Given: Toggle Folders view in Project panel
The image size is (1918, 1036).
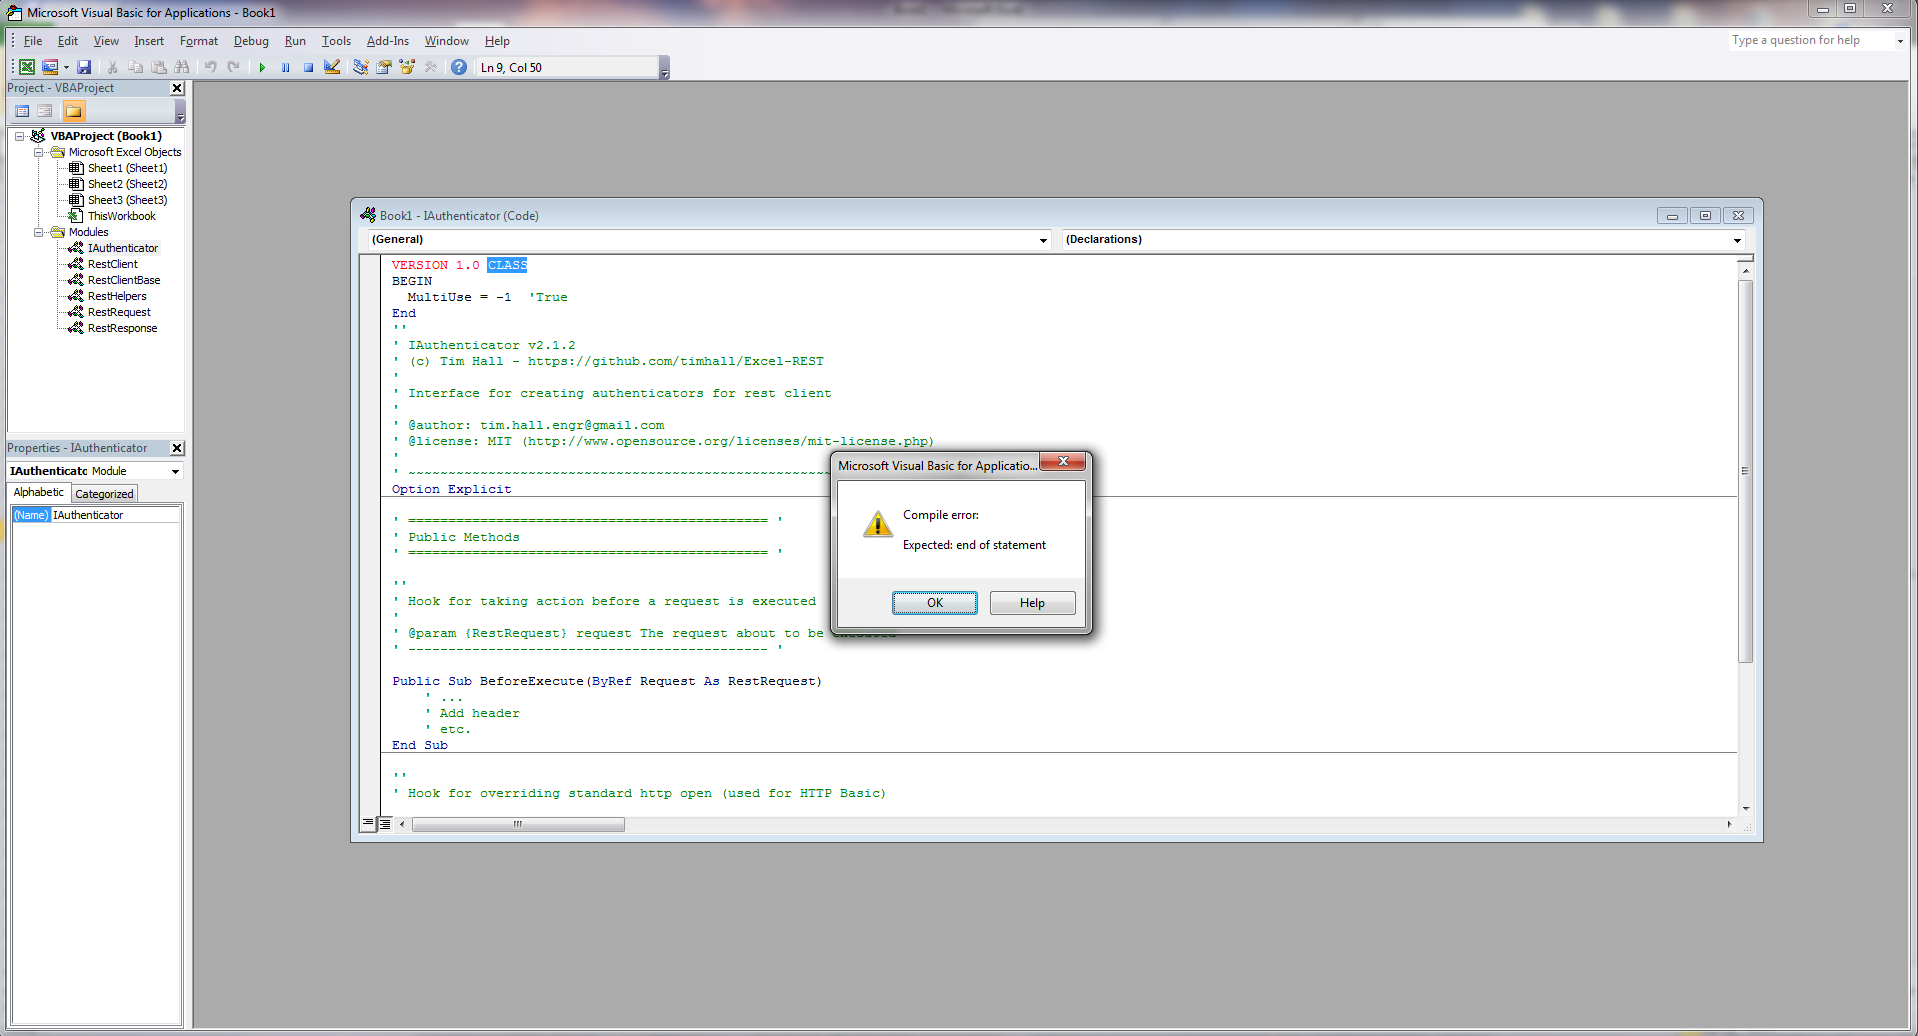Looking at the screenshot, I should tap(74, 111).
